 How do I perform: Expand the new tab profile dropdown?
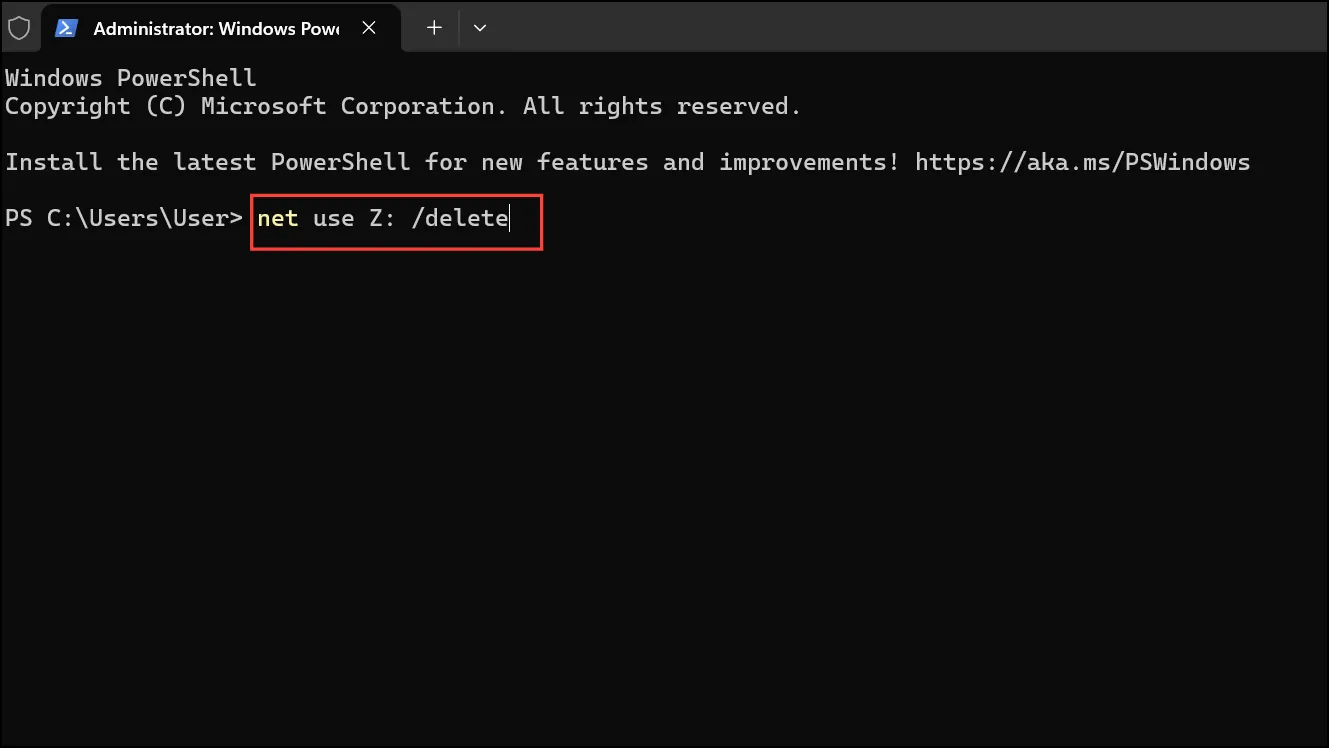(480, 28)
